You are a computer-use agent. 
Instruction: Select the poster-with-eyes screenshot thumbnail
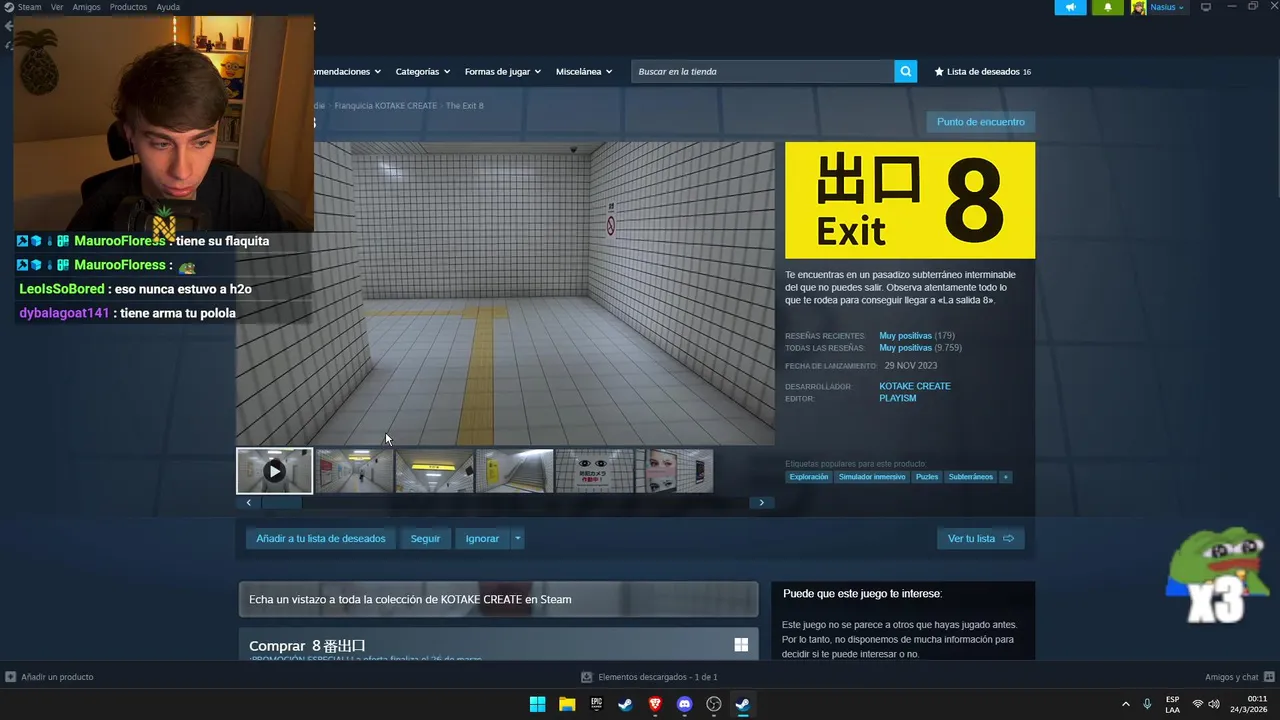(x=595, y=471)
